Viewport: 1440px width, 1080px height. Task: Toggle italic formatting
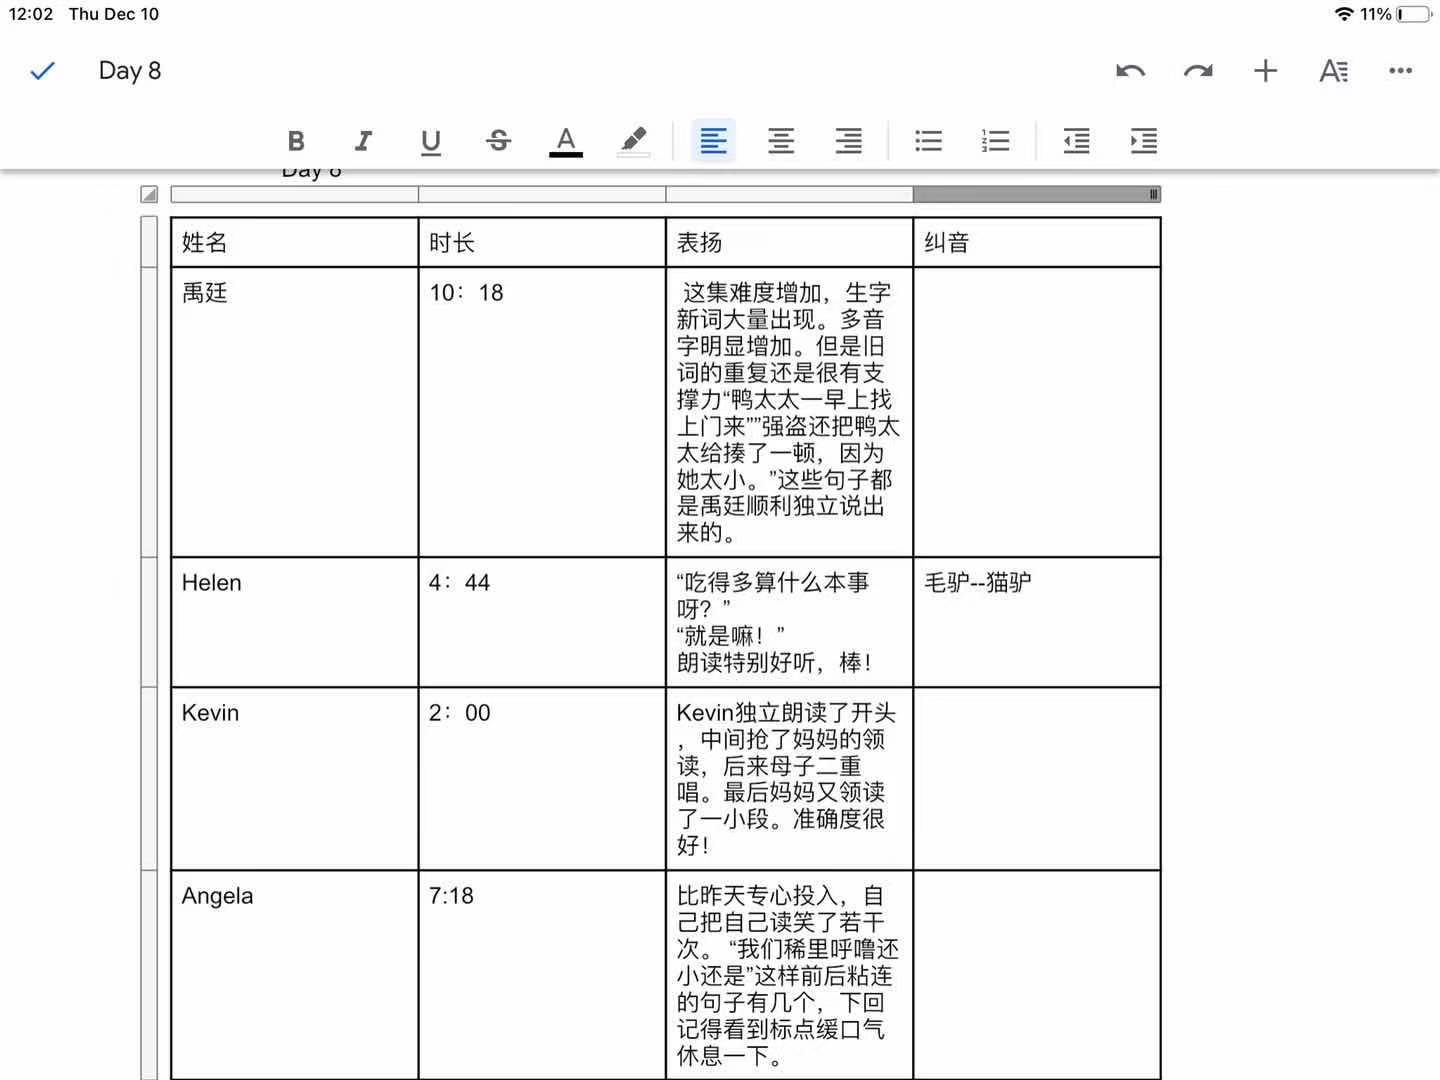coord(363,141)
